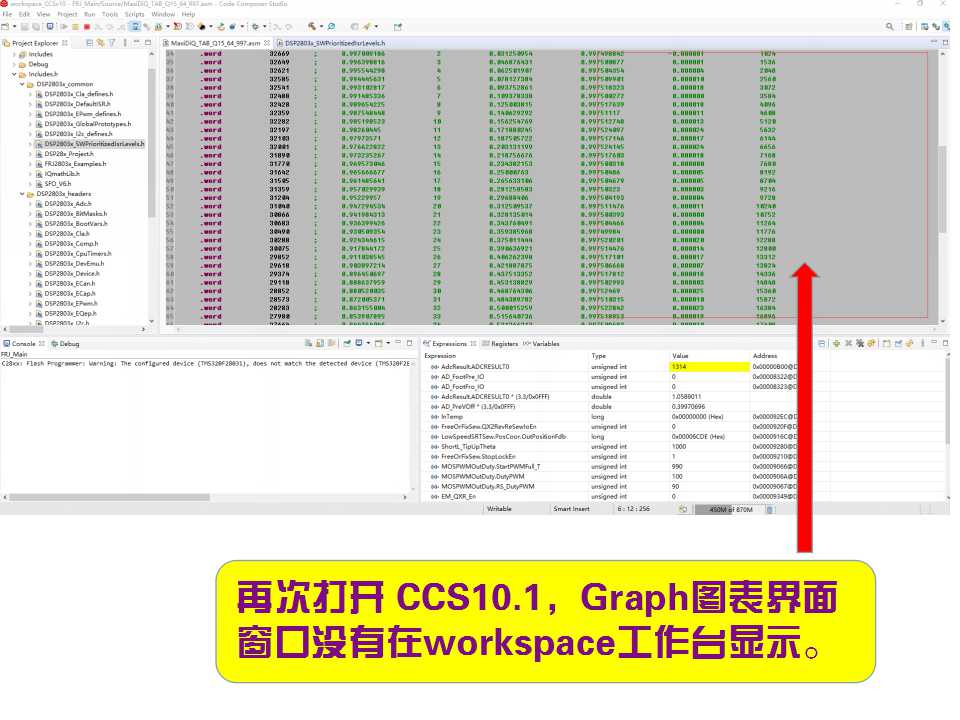Click remove selected expression icon
Viewport: 960px width, 720px height.
(849, 343)
